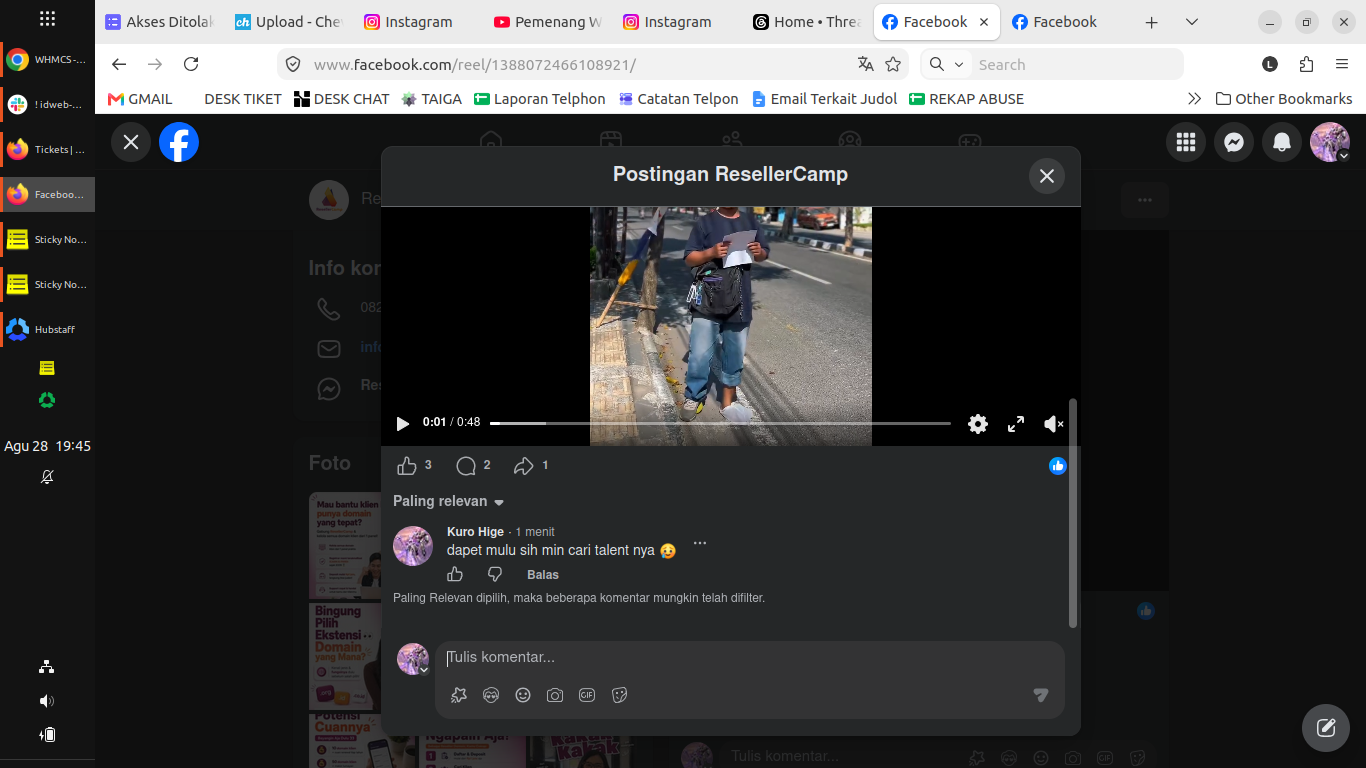
Task: Open video settings gear
Action: click(x=978, y=424)
